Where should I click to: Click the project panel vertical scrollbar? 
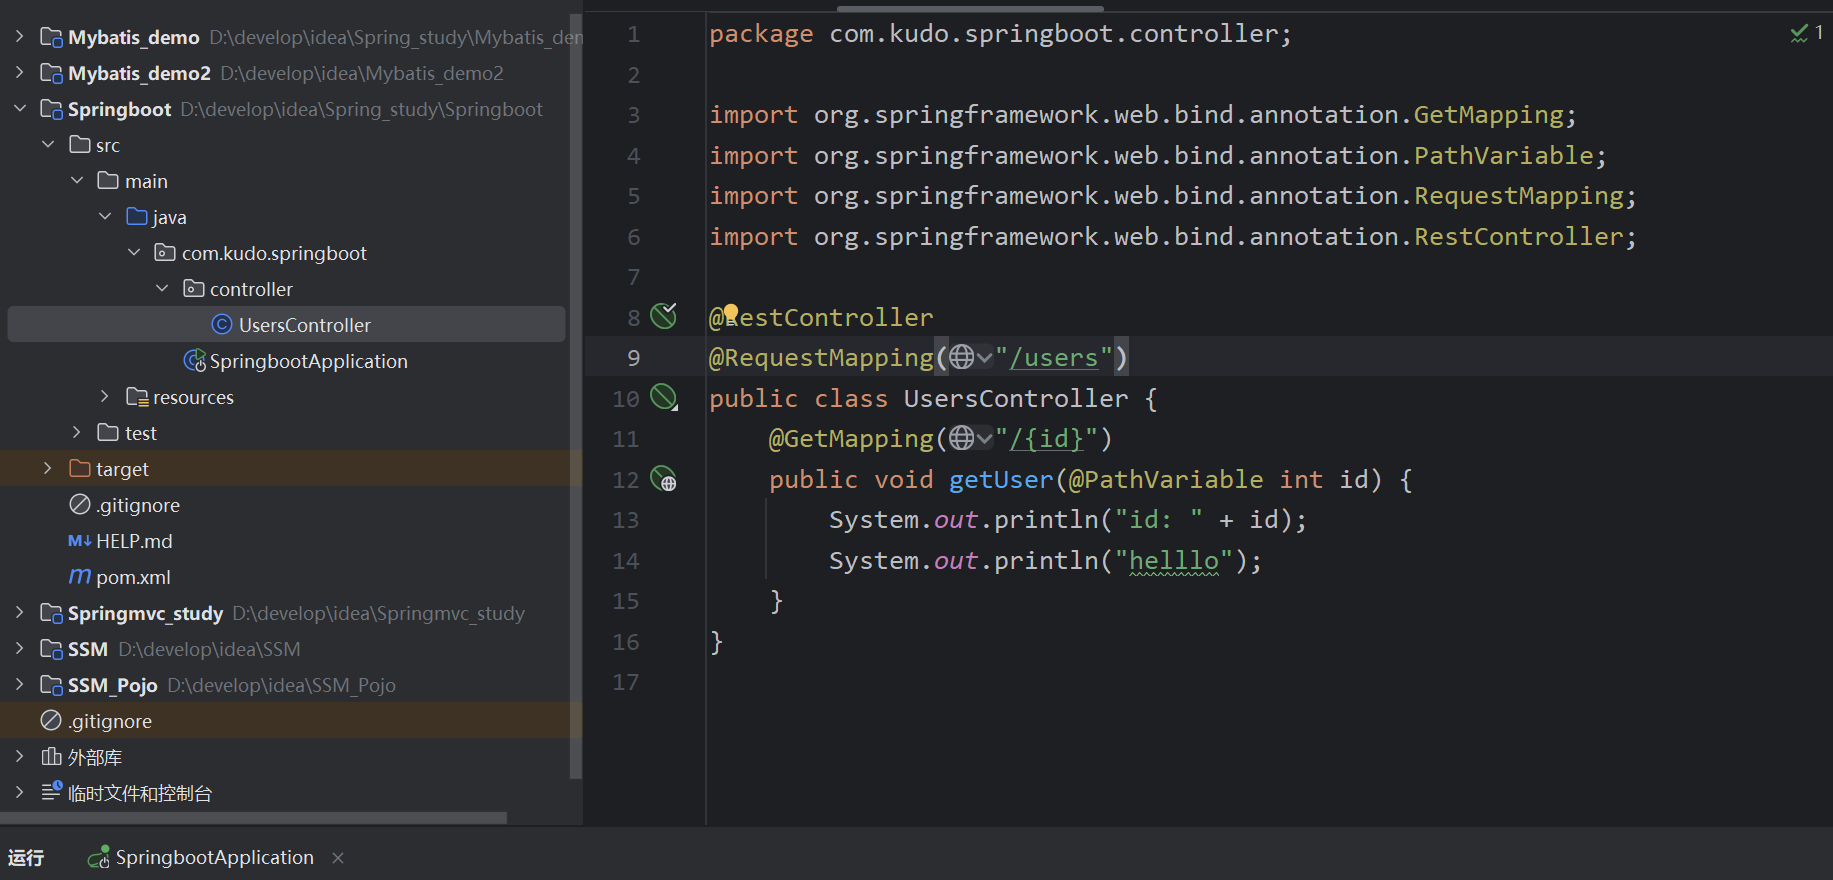[575, 395]
